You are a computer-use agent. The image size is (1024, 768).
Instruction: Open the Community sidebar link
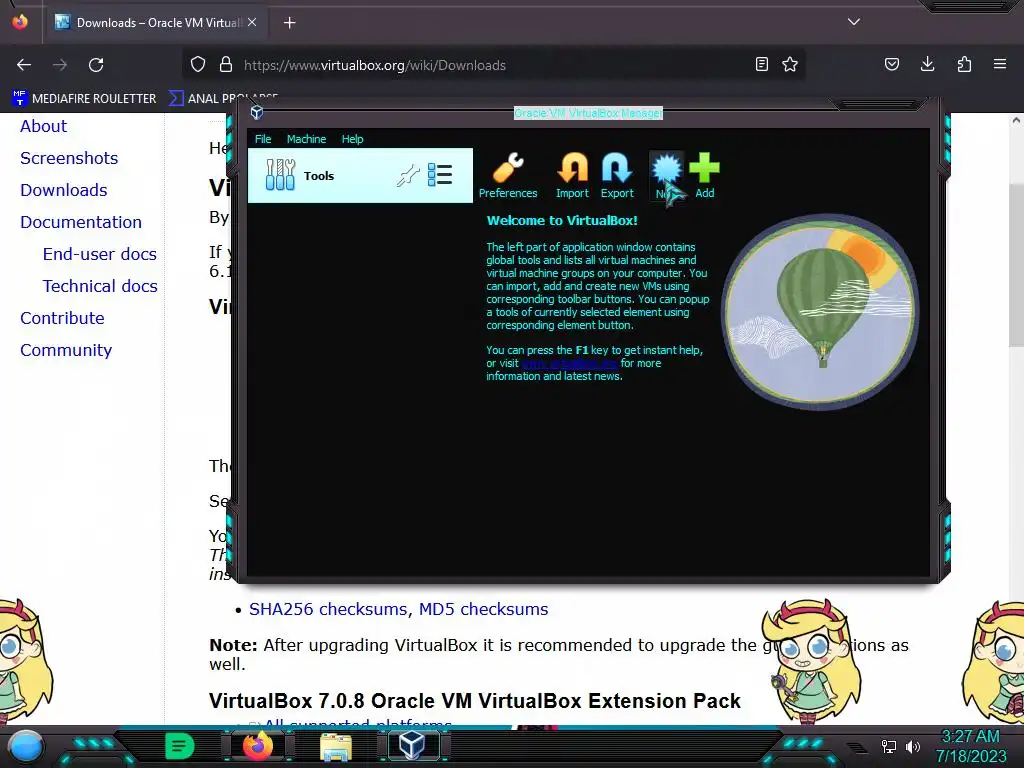pyautogui.click(x=66, y=350)
